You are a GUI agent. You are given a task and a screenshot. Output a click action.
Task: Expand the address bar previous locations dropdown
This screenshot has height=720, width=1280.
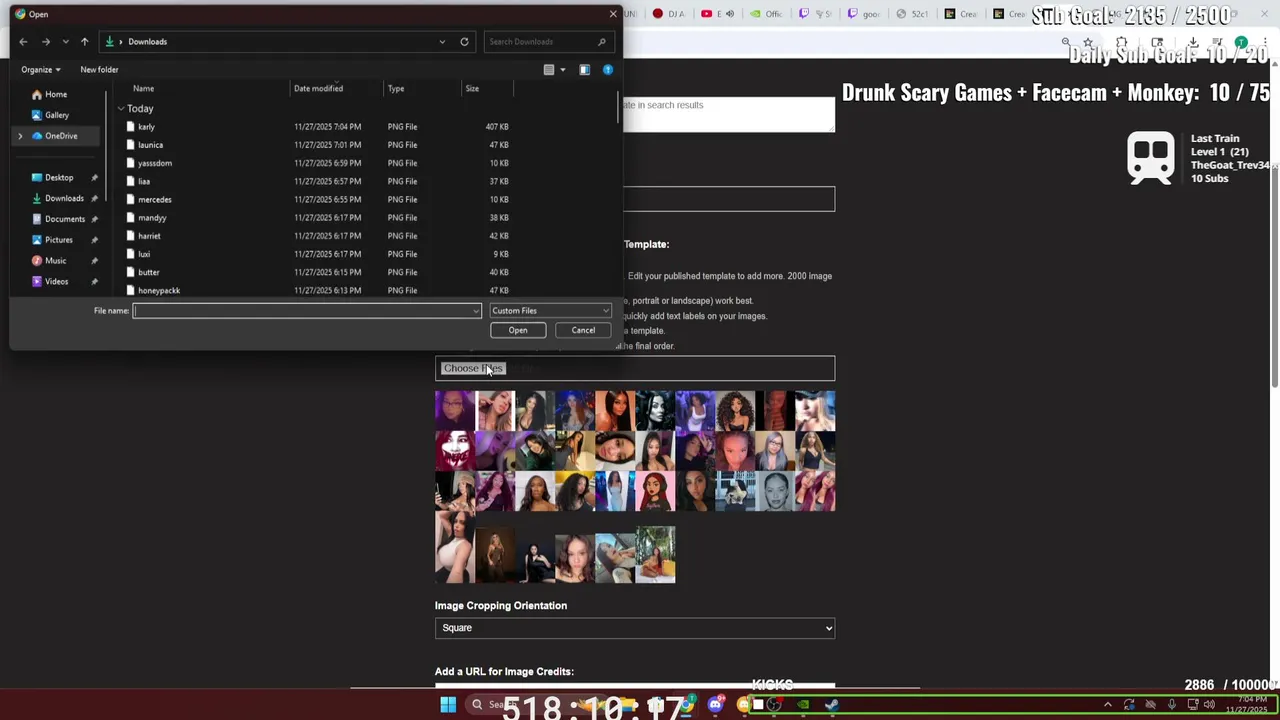442,42
